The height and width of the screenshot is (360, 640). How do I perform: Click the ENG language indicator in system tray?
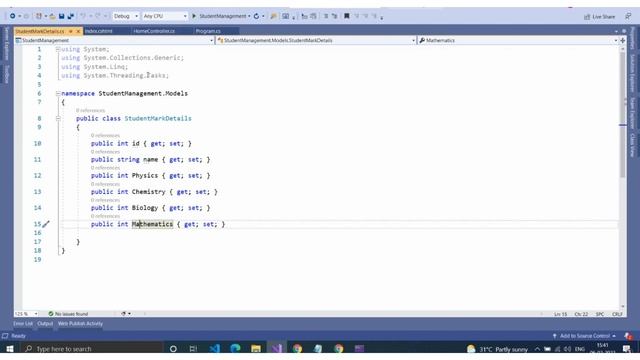[580, 349]
